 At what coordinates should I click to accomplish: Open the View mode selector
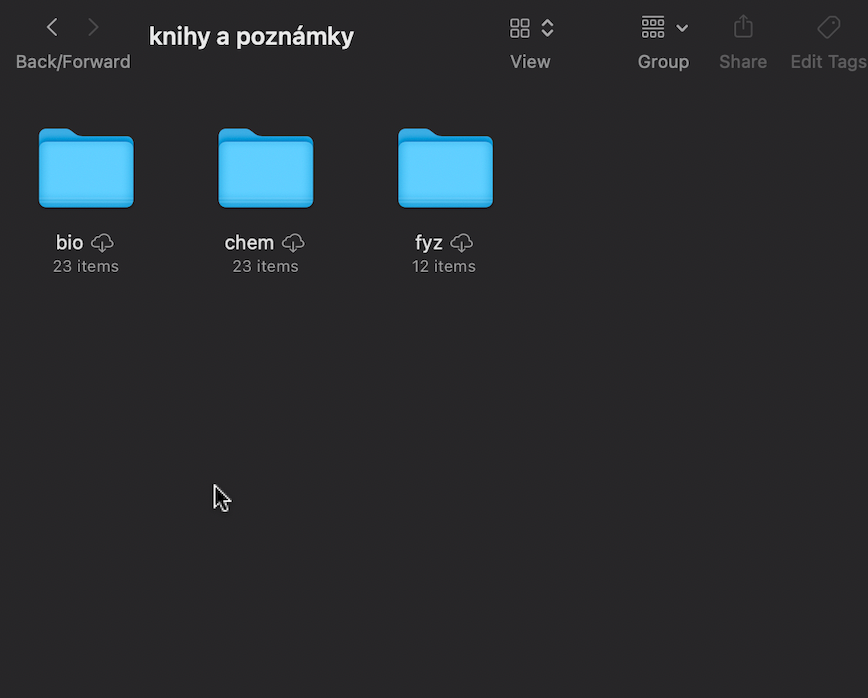coord(518,27)
